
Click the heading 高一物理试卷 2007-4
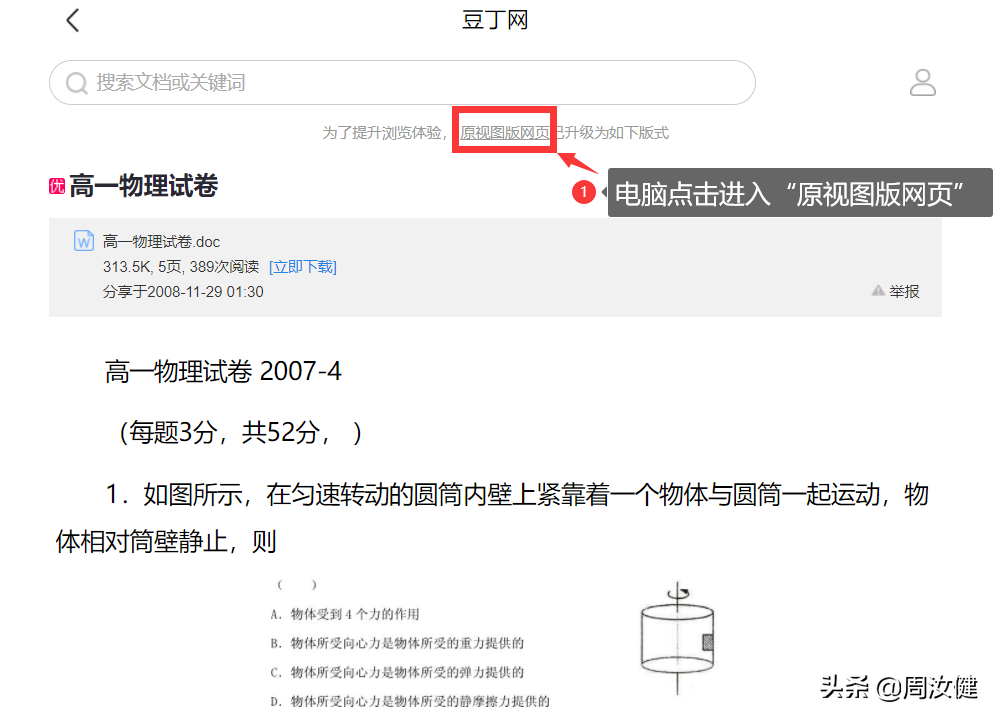pyautogui.click(x=223, y=371)
